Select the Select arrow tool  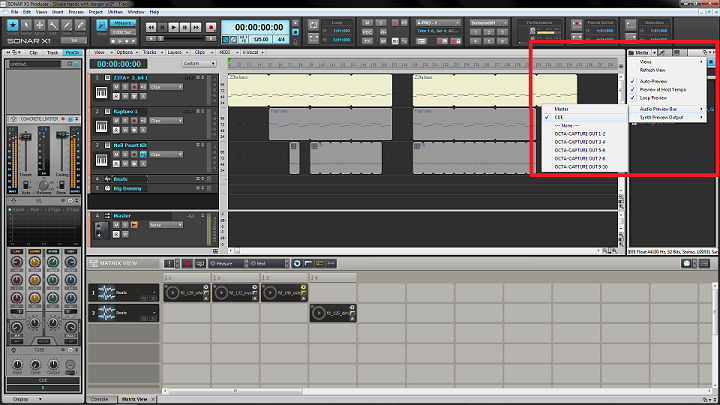[x=26, y=26]
